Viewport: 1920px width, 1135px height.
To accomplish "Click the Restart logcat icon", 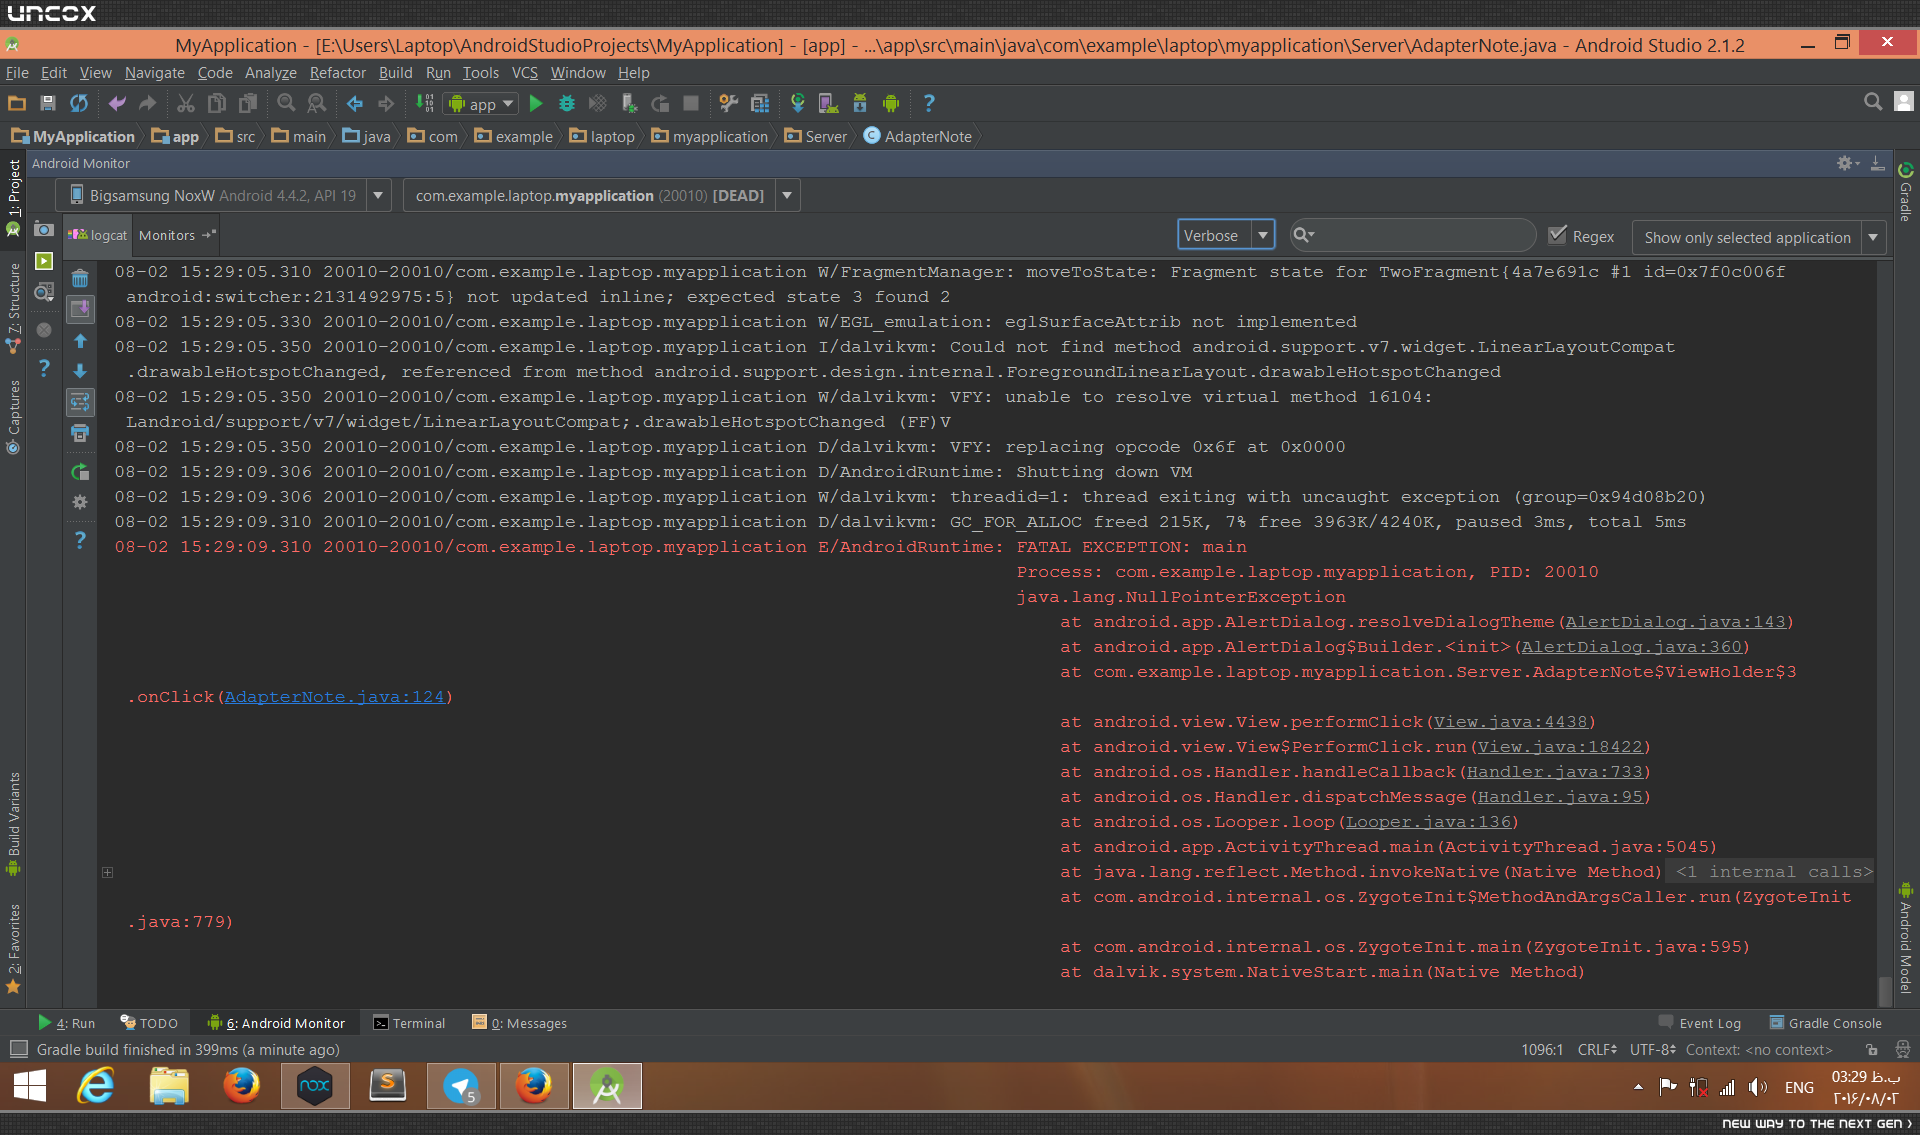I will point(80,471).
